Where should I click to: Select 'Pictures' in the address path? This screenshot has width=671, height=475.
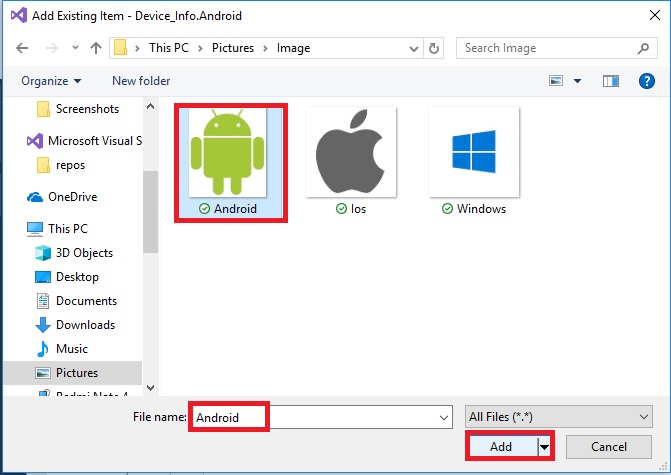point(233,48)
